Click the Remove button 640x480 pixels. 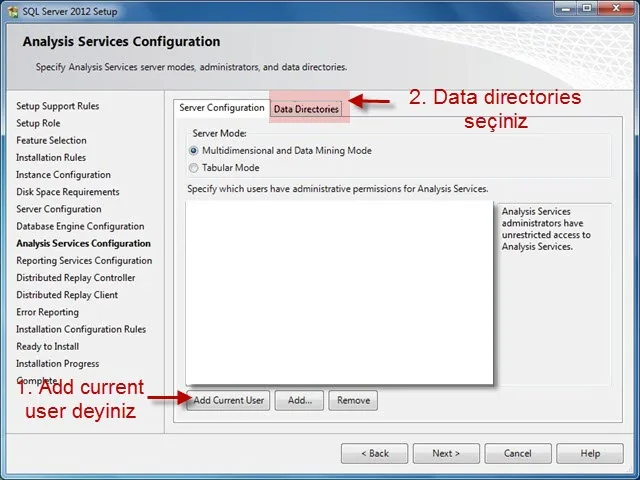353,400
